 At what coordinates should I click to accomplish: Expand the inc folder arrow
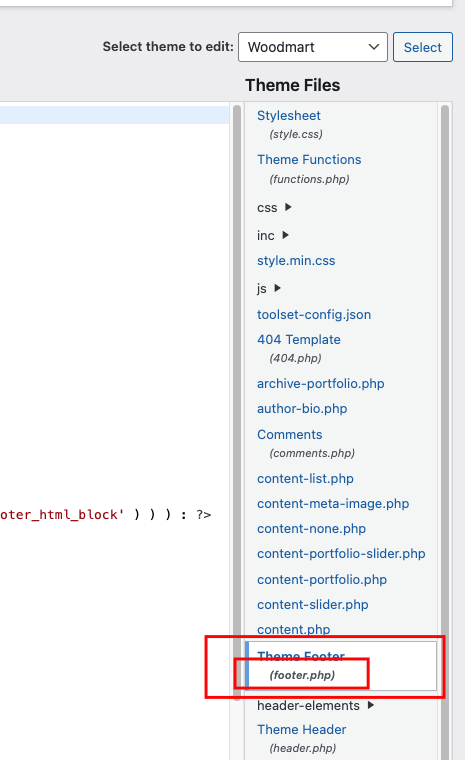pyautogui.click(x=285, y=235)
